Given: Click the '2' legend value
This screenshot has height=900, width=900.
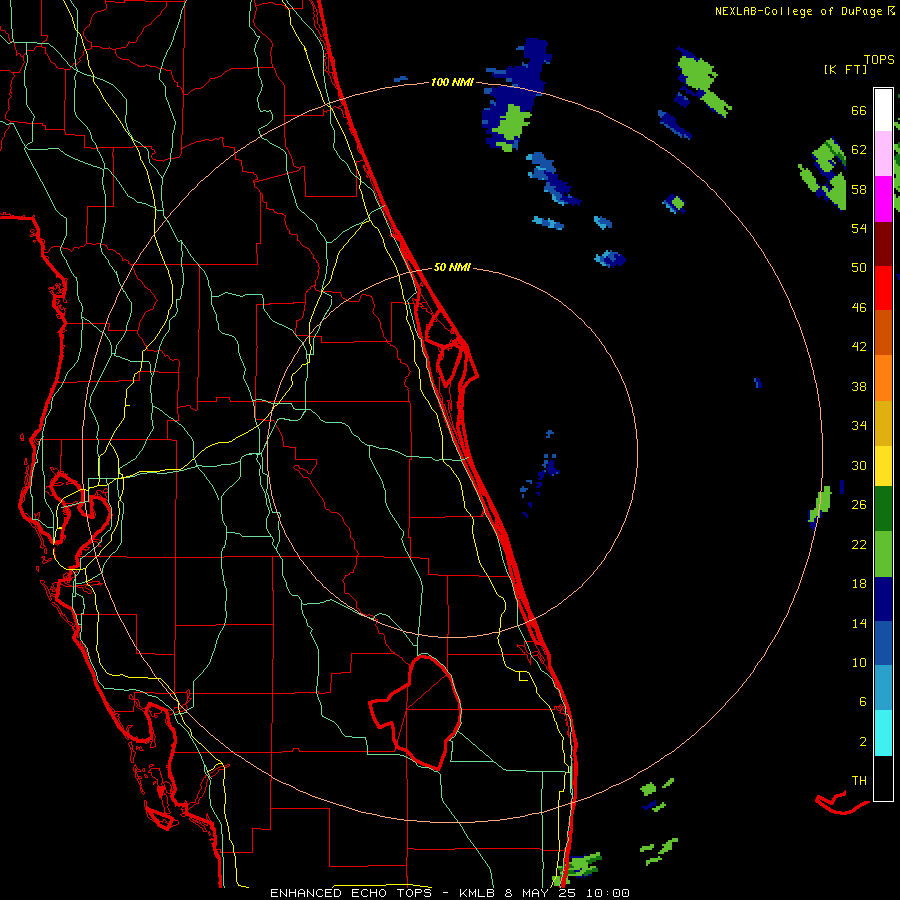Looking at the screenshot, I should [x=863, y=742].
